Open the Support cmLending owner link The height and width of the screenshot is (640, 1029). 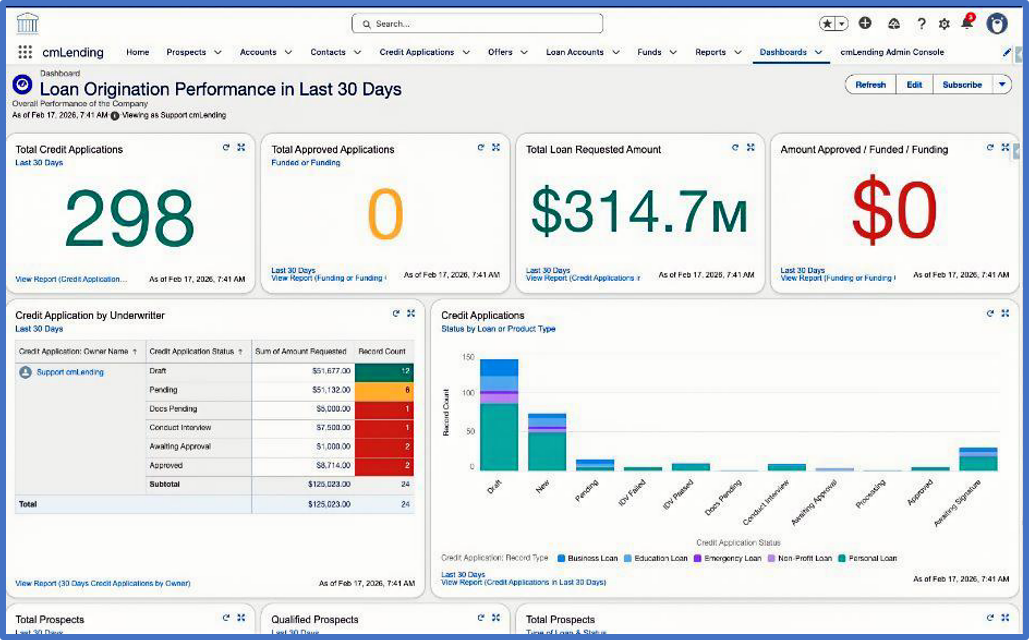coord(70,372)
